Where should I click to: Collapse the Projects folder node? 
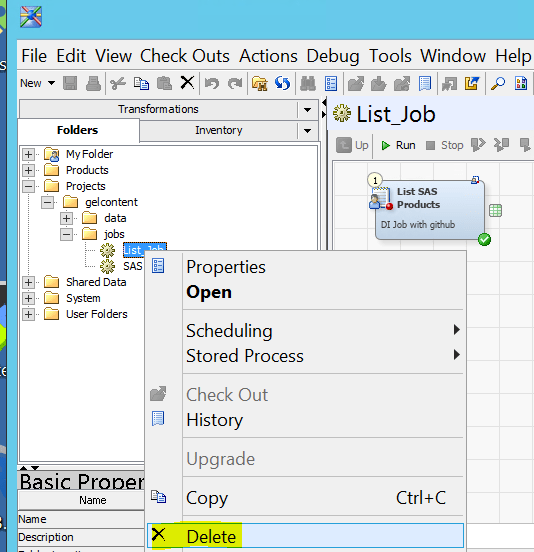click(29, 186)
